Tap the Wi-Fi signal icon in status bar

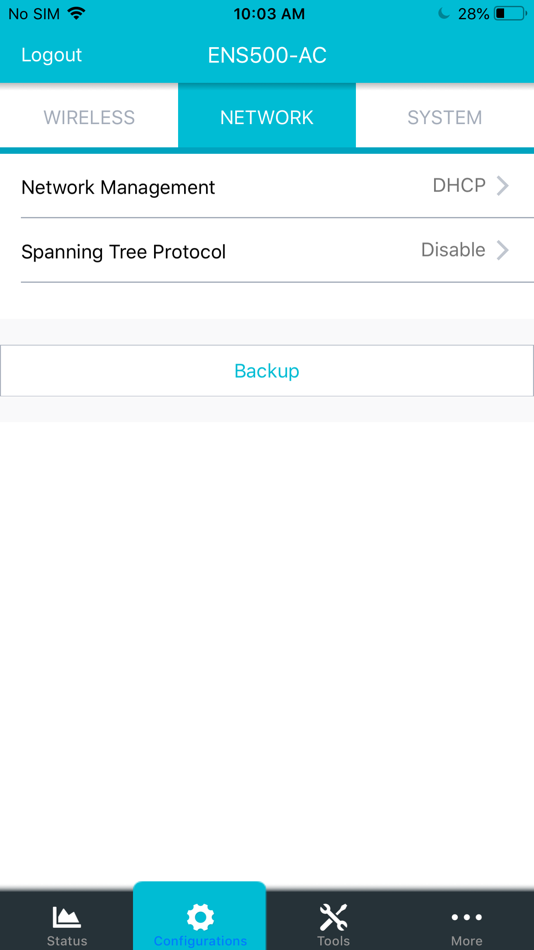[x=76, y=13]
